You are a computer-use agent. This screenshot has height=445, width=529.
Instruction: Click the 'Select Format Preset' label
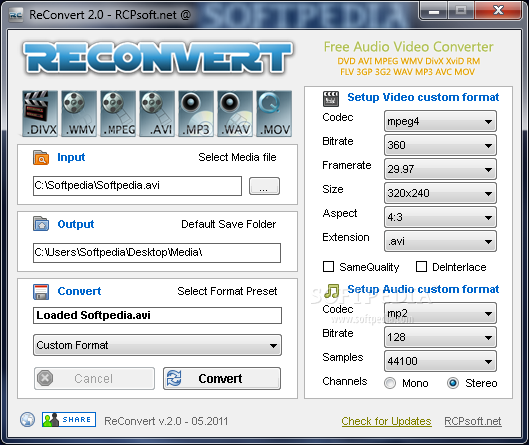click(x=227, y=291)
